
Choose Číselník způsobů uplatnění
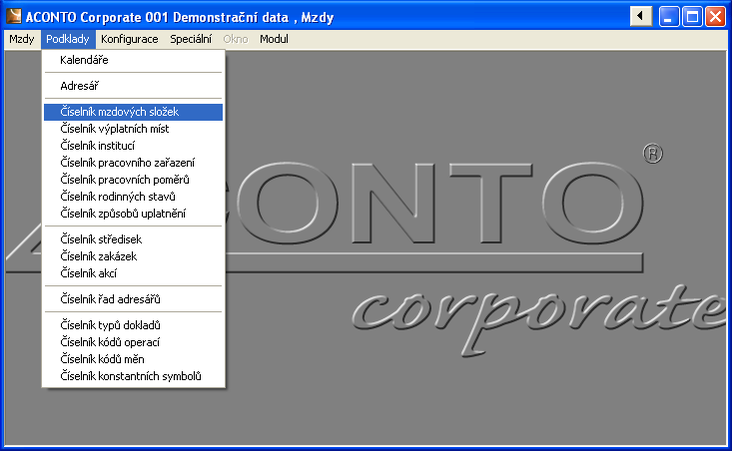pyautogui.click(x=133, y=213)
